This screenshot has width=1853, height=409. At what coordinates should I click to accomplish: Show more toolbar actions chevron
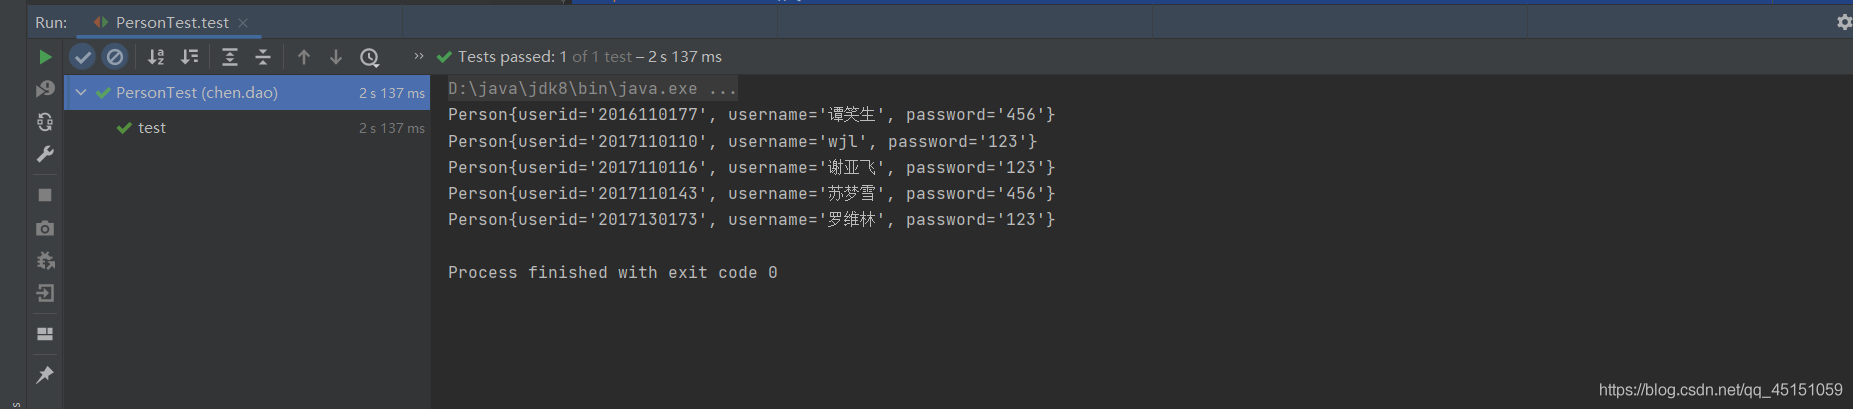point(419,56)
